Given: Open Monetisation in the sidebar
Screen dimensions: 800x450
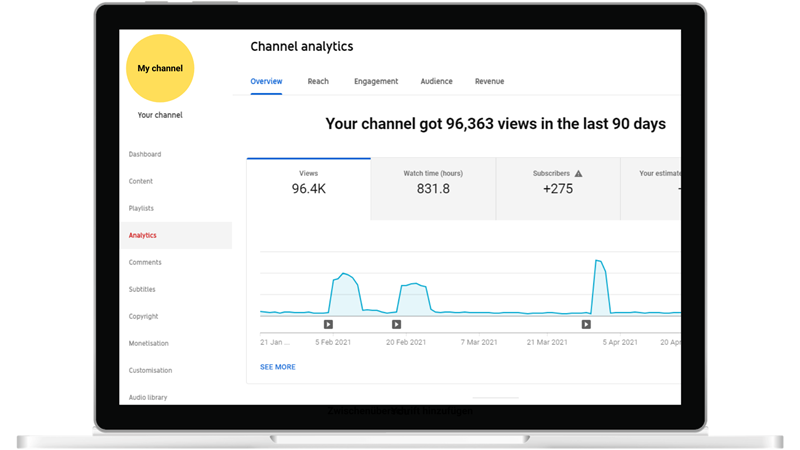Looking at the screenshot, I should (148, 343).
